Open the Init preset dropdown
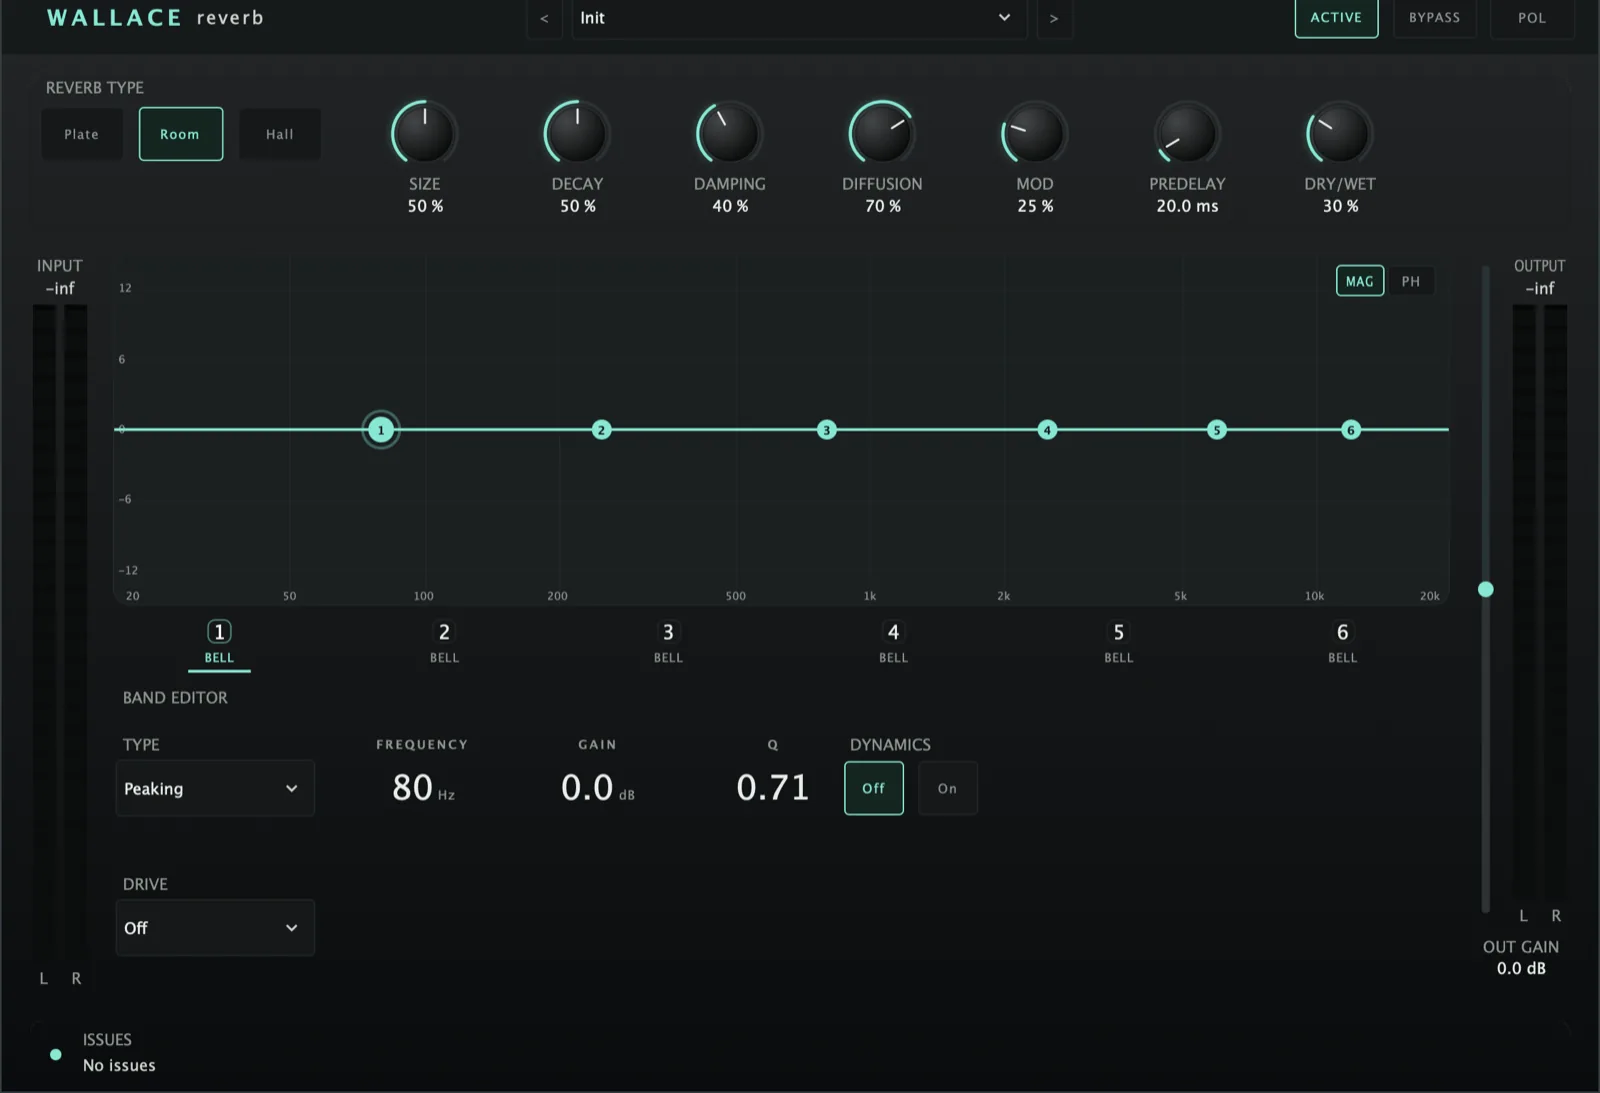 799,18
